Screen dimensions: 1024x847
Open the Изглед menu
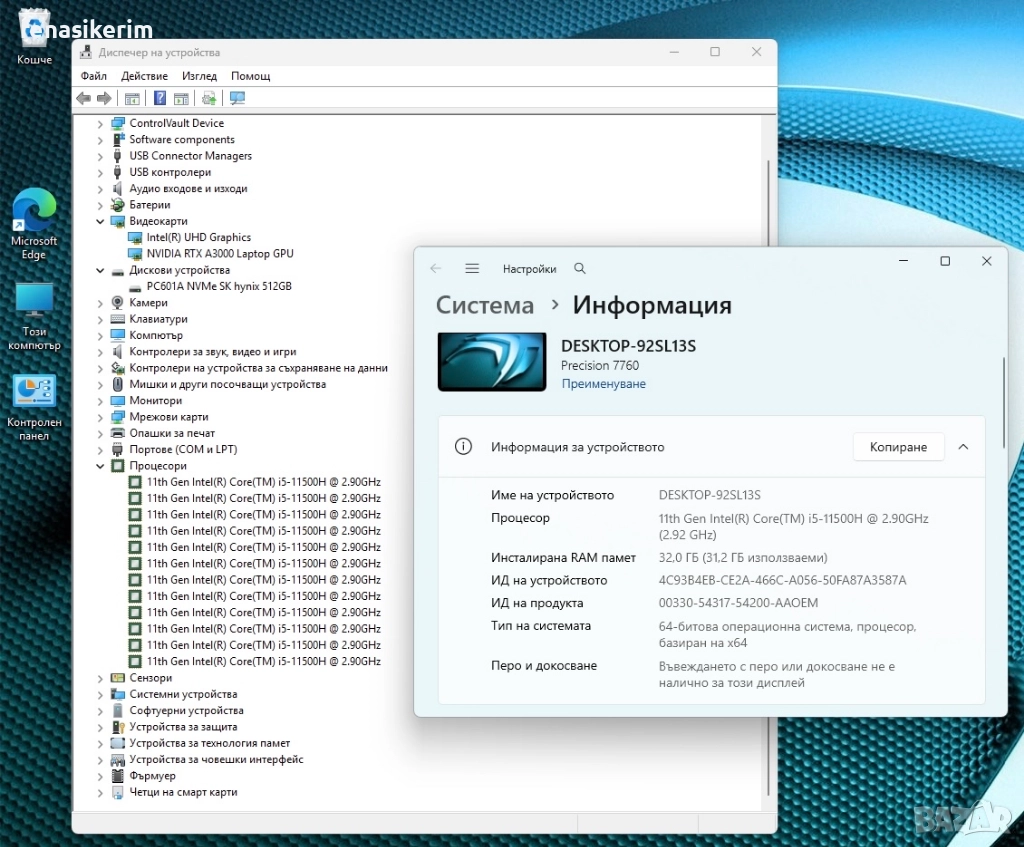click(x=199, y=76)
